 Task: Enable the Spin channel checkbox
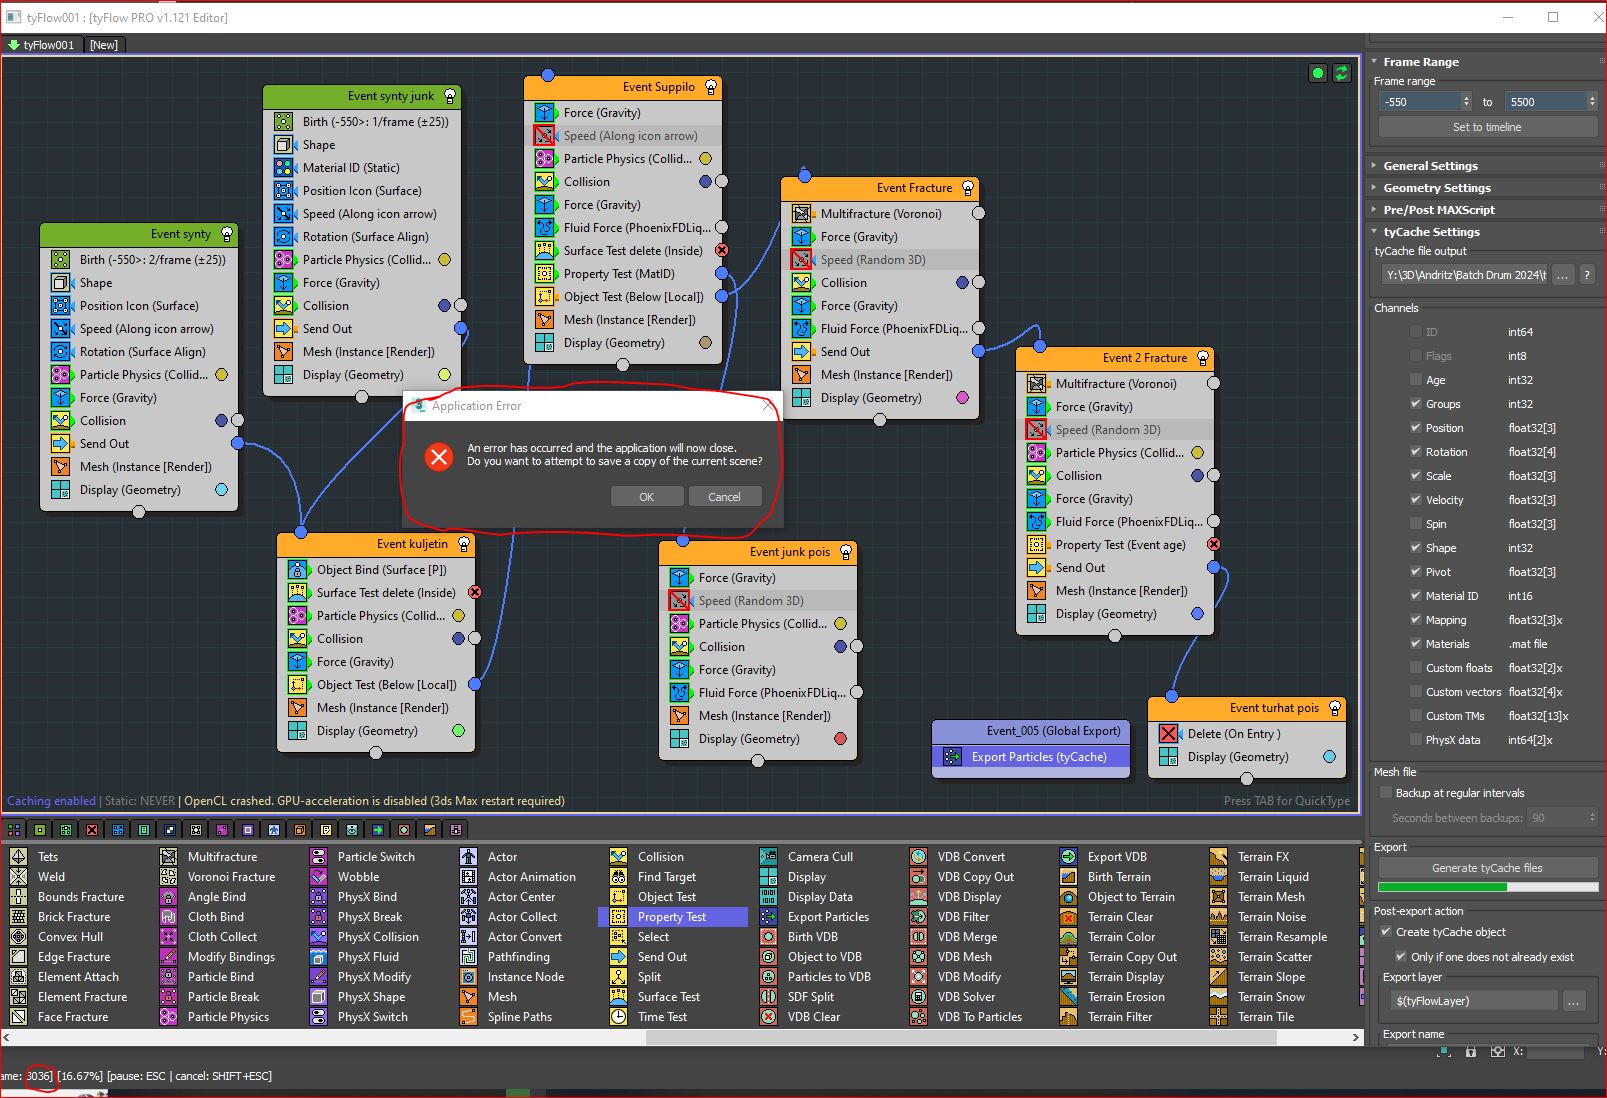(x=1415, y=524)
